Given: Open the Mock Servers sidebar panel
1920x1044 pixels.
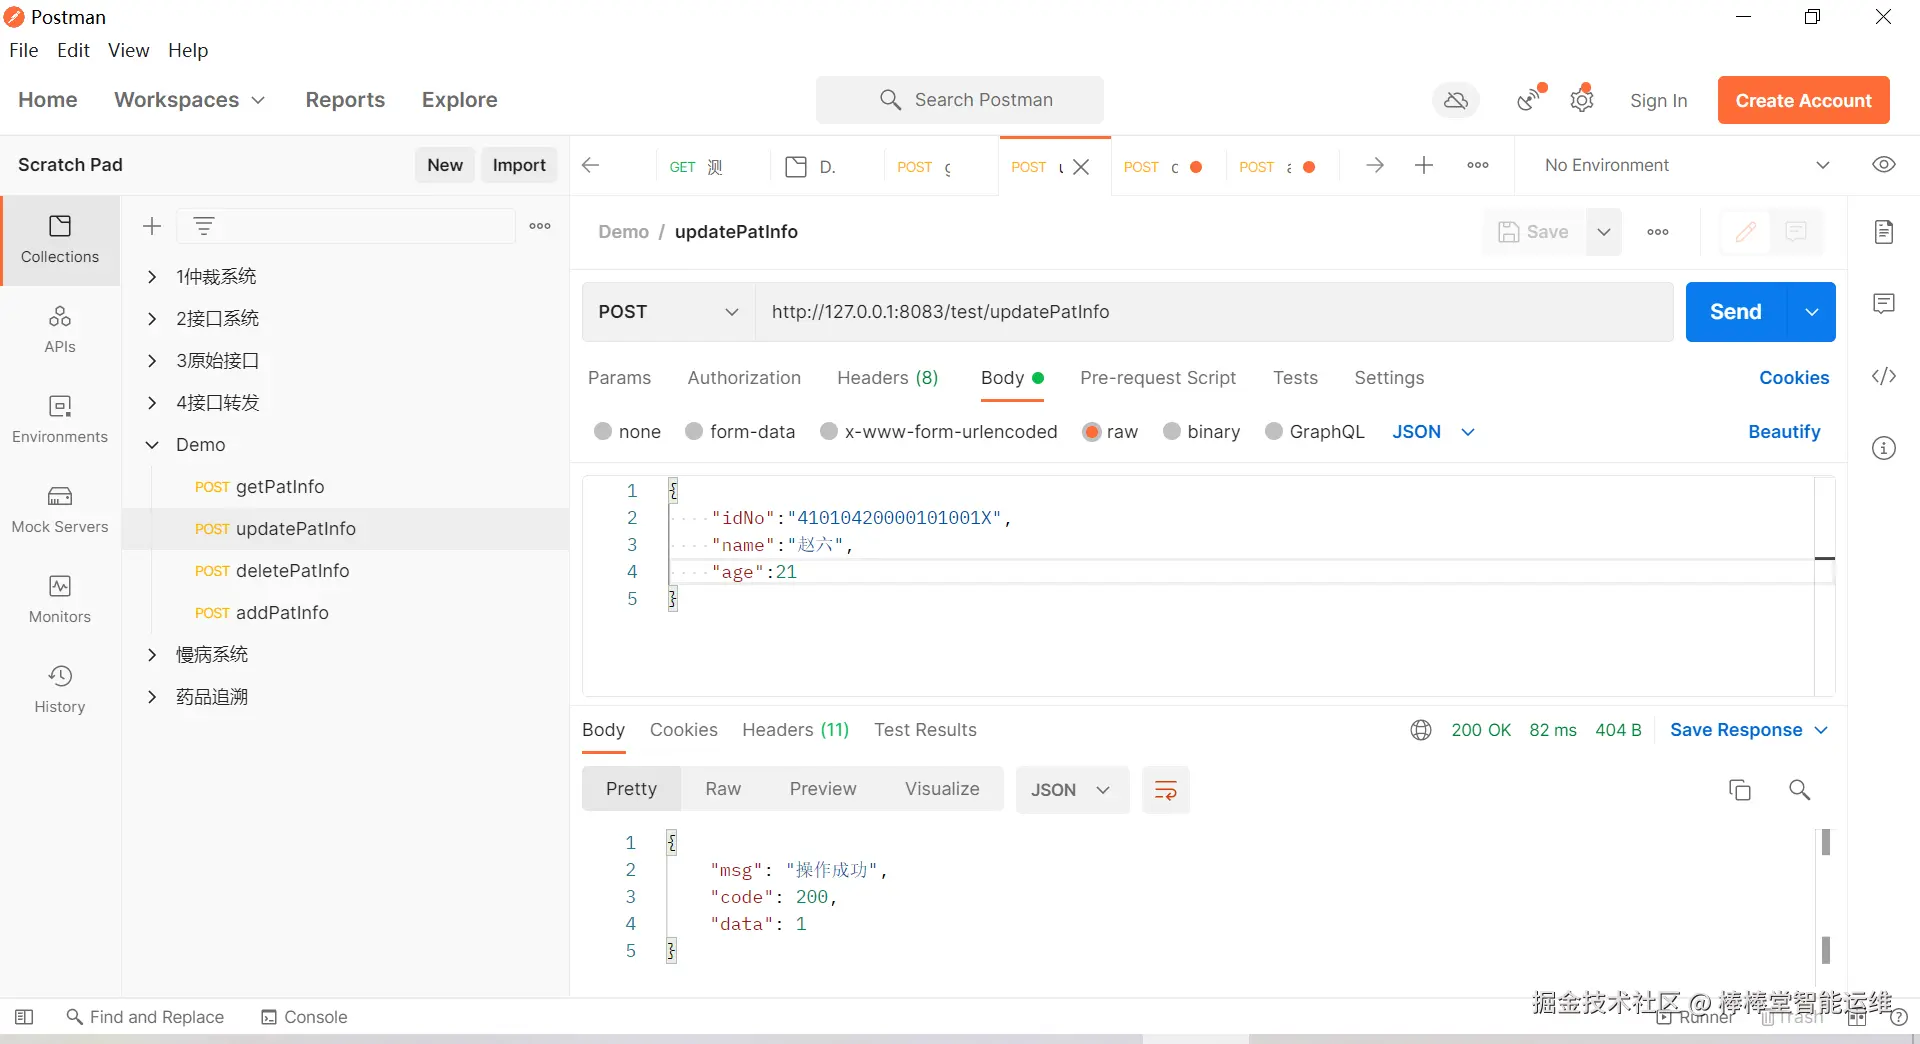Looking at the screenshot, I should (60, 509).
